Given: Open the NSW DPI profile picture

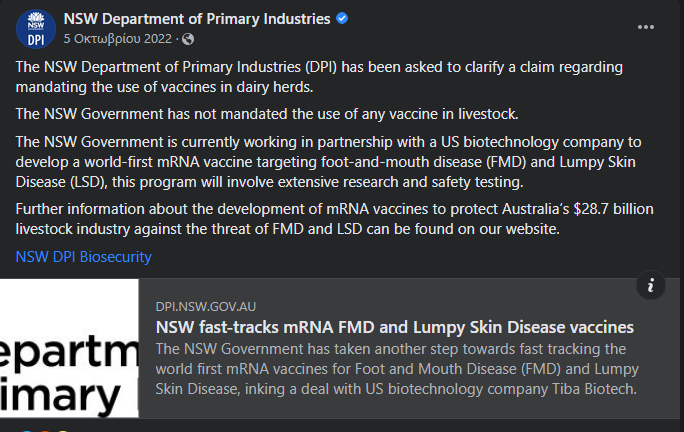Looking at the screenshot, I should tap(36, 29).
